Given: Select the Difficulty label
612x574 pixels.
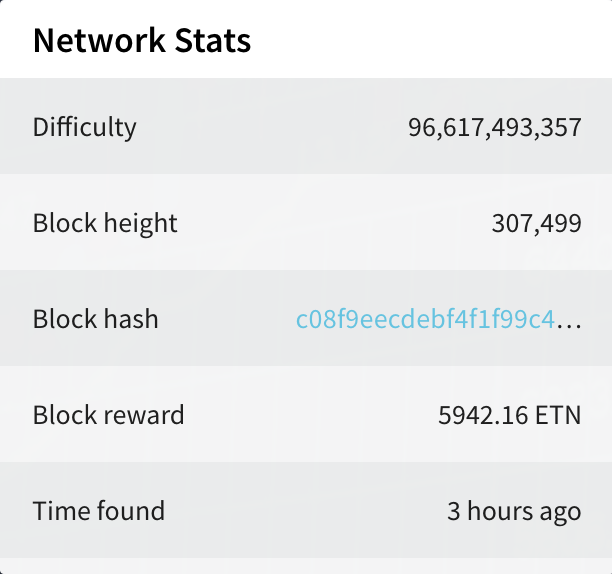Looking at the screenshot, I should pos(85,128).
